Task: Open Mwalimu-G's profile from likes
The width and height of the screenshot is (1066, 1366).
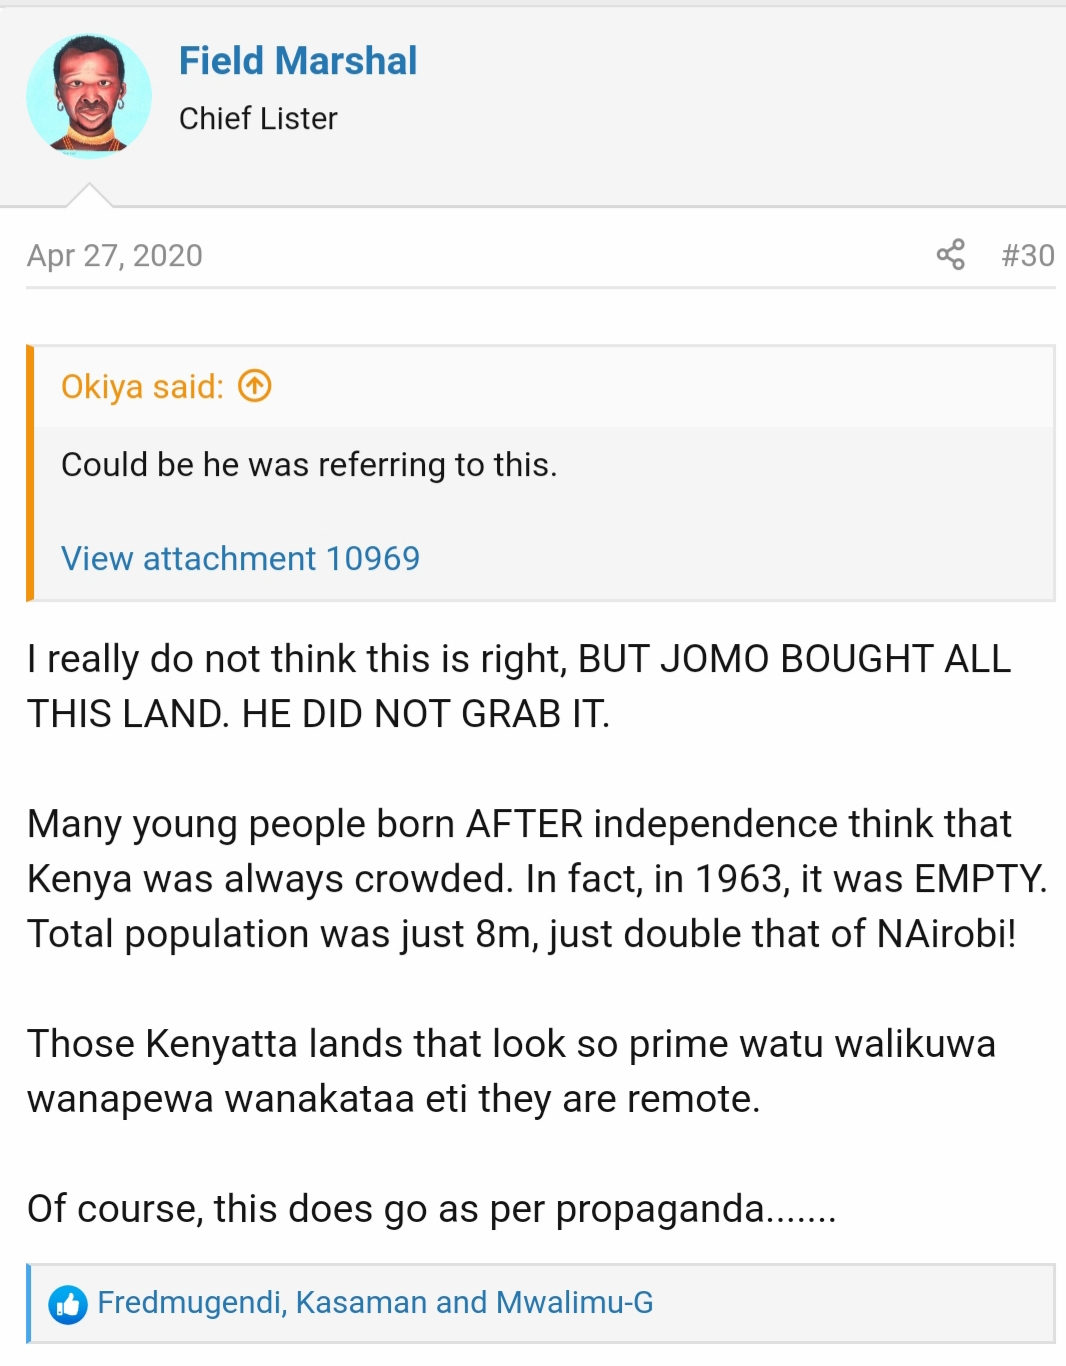Action: click(574, 1302)
